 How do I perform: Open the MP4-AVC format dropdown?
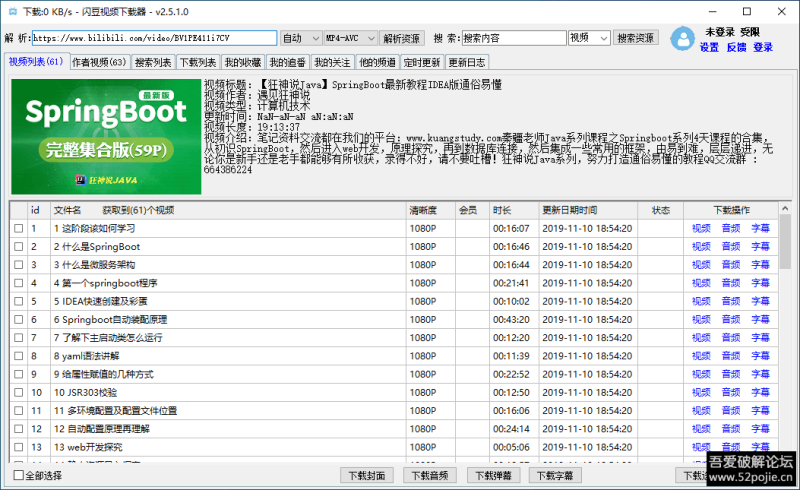pos(351,38)
